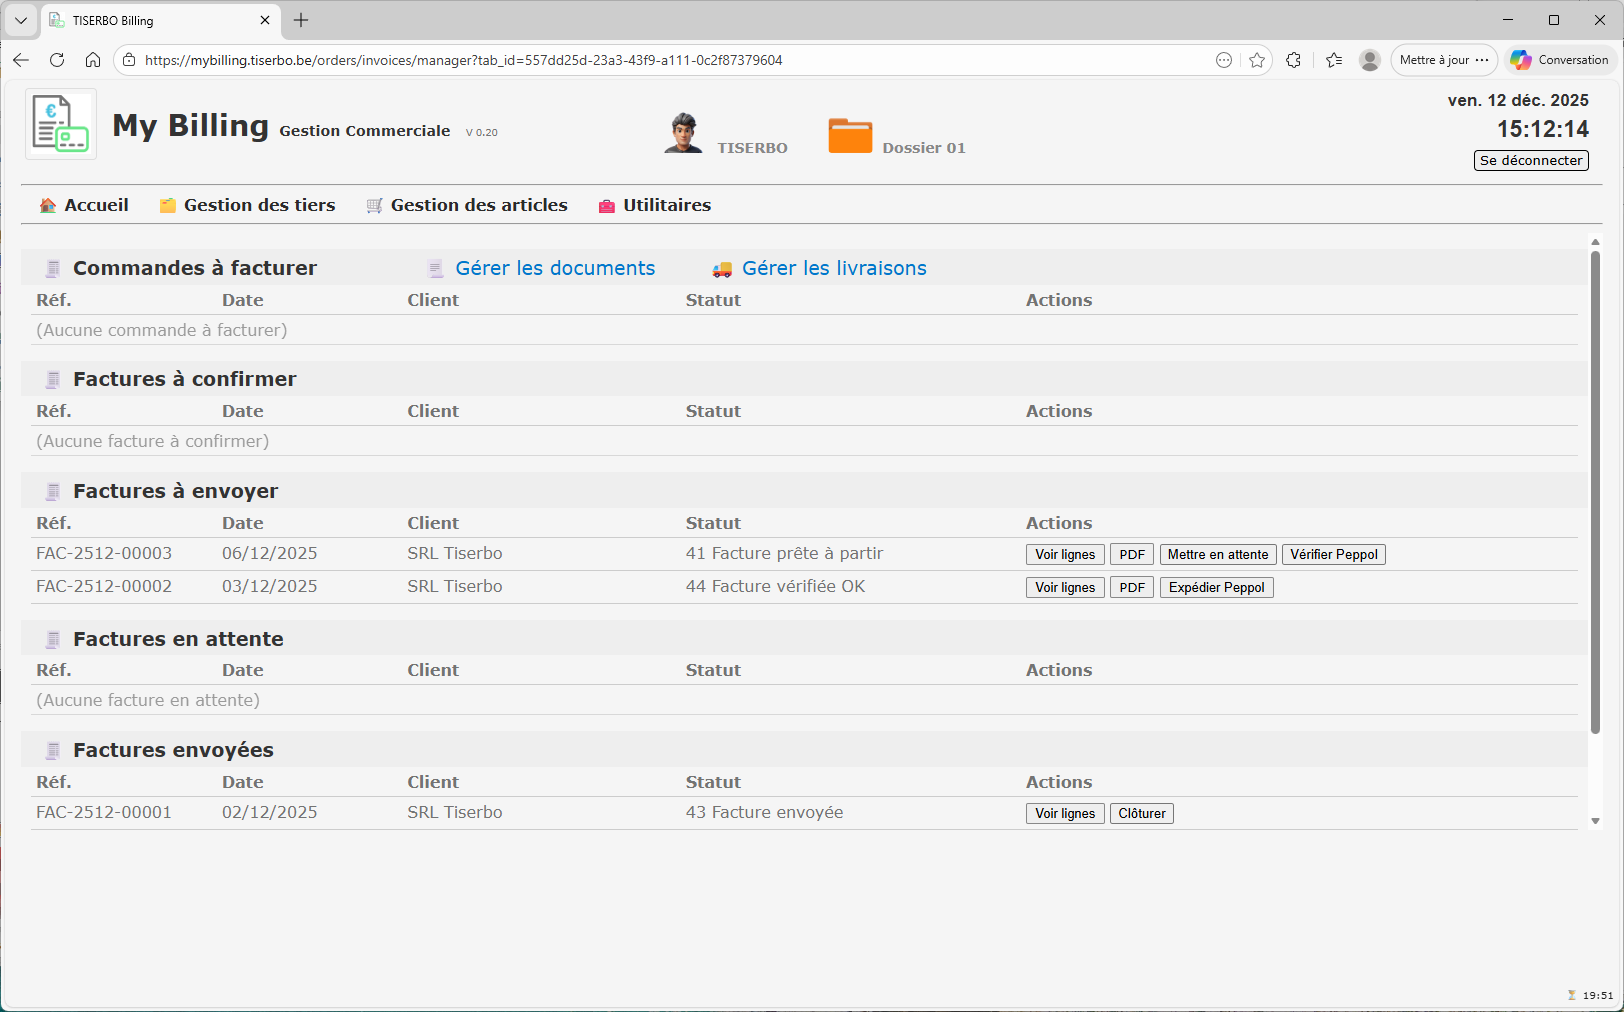The height and width of the screenshot is (1012, 1624).
Task: Click the shopping cart icon beside Gestion des articles
Action: point(374,205)
